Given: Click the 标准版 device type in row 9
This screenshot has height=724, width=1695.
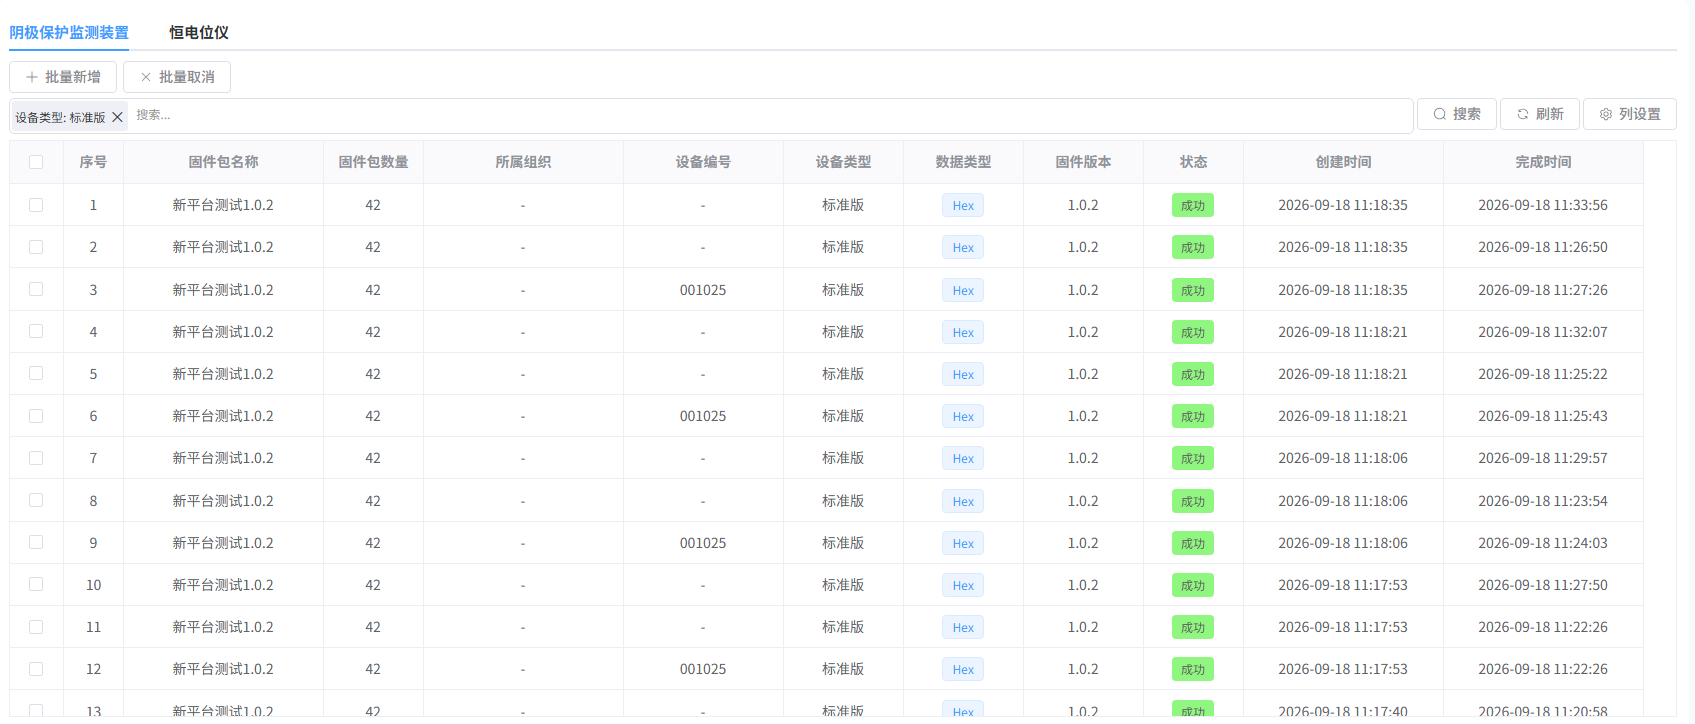Looking at the screenshot, I should pyautogui.click(x=843, y=543).
